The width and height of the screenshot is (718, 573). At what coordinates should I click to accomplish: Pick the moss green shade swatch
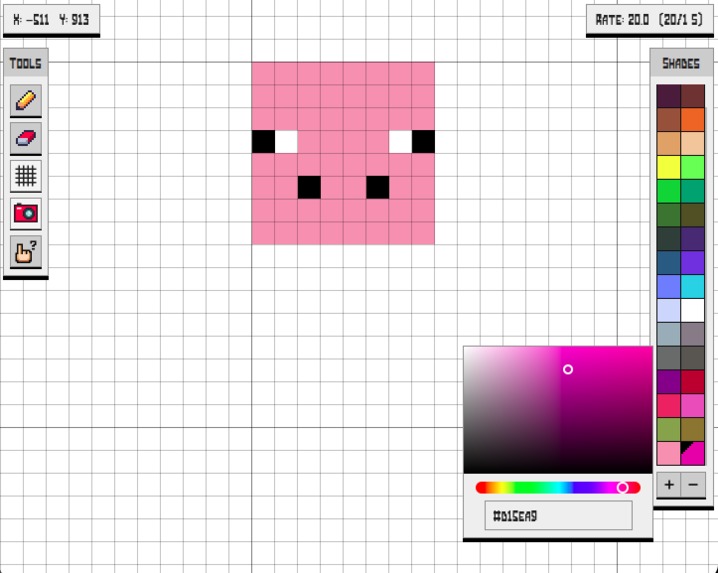669,429
